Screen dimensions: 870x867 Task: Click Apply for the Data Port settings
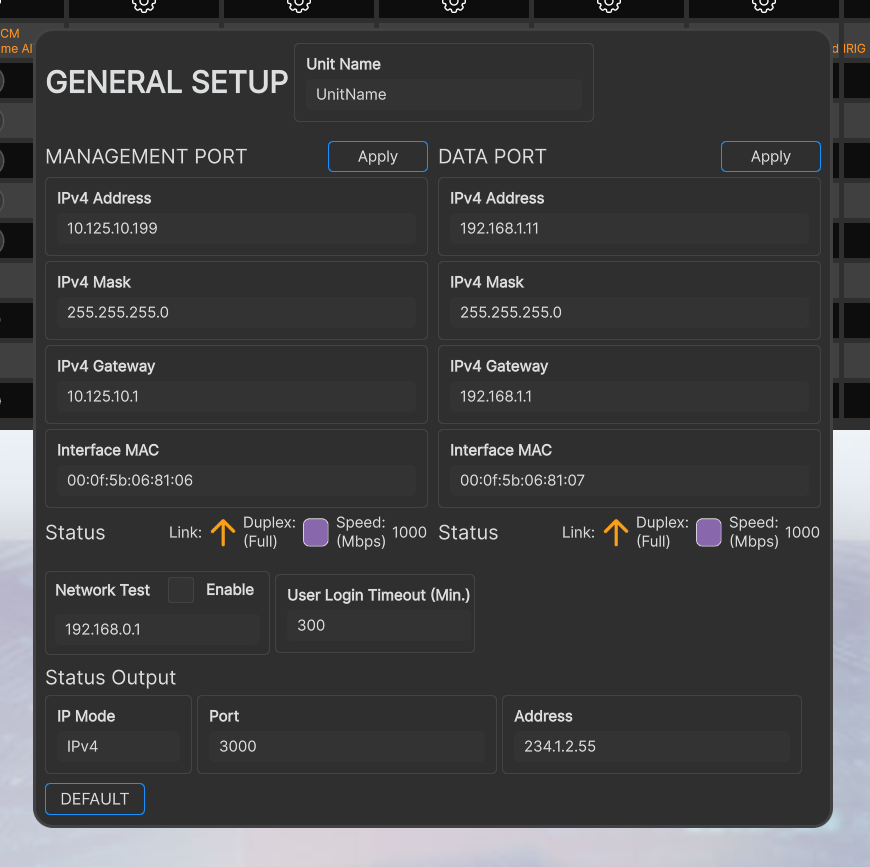coord(770,156)
